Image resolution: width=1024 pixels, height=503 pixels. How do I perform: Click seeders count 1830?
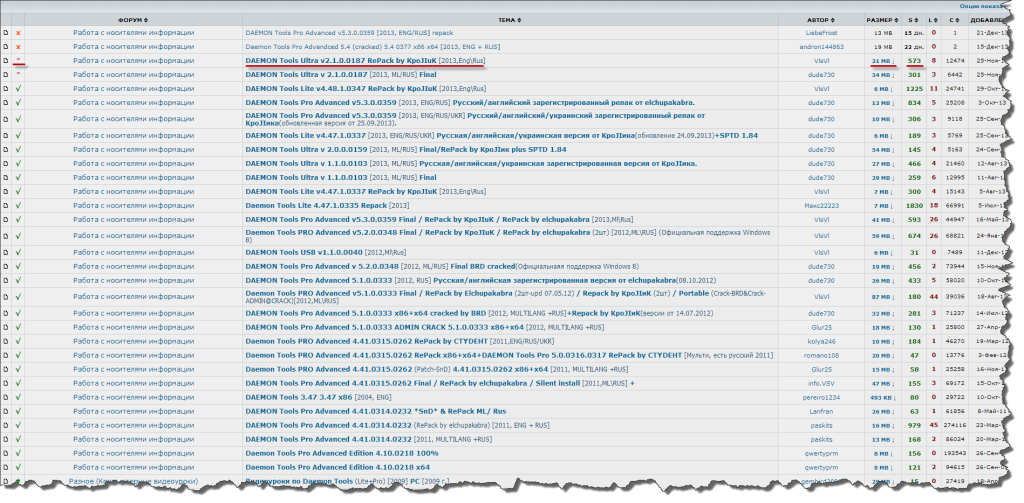click(x=914, y=205)
